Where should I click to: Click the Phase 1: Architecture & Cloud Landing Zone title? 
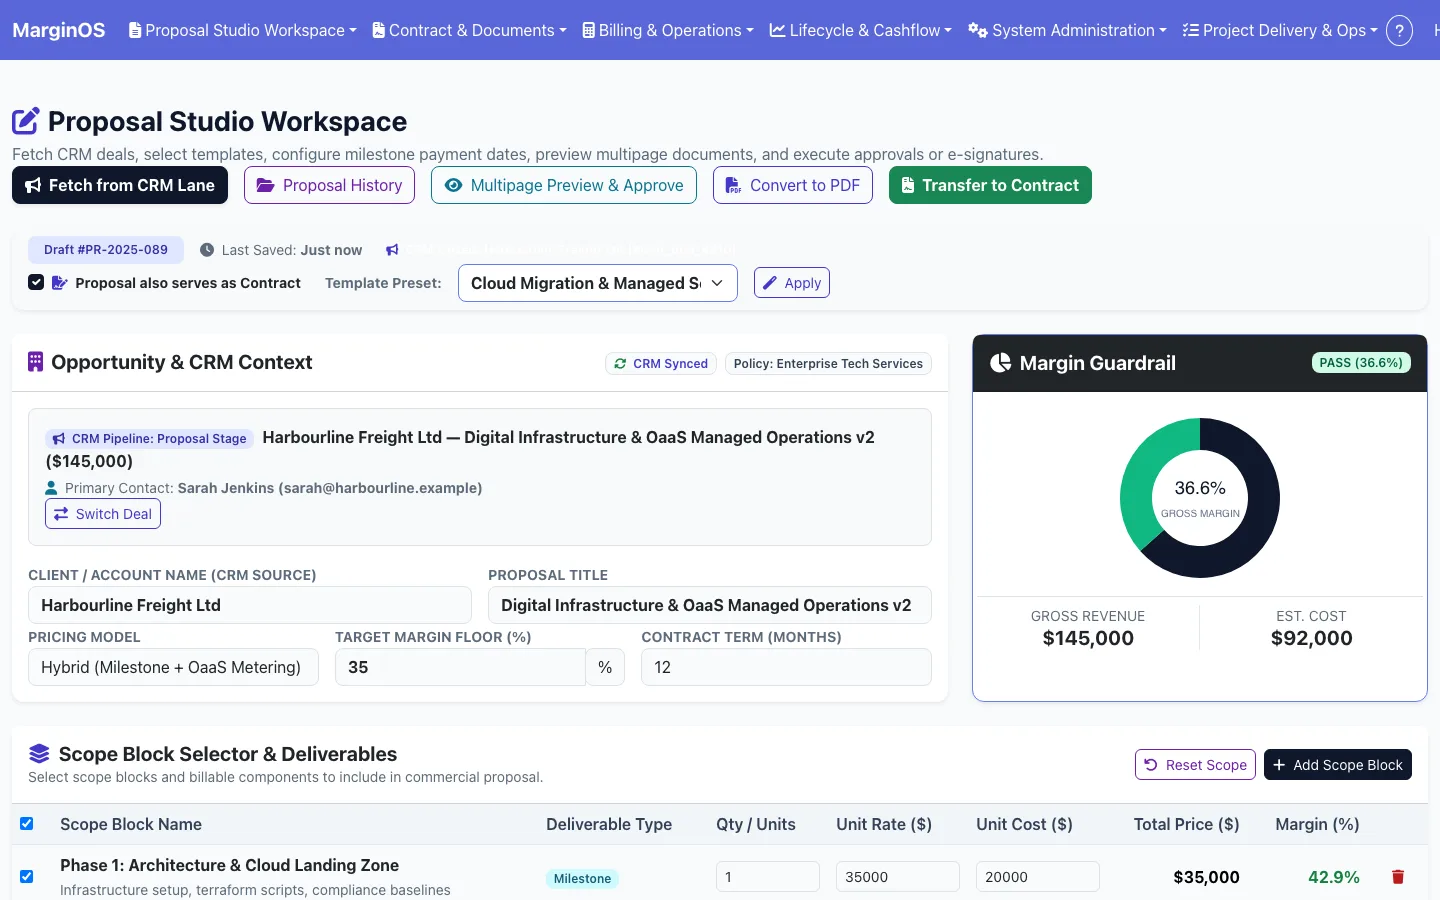(229, 865)
